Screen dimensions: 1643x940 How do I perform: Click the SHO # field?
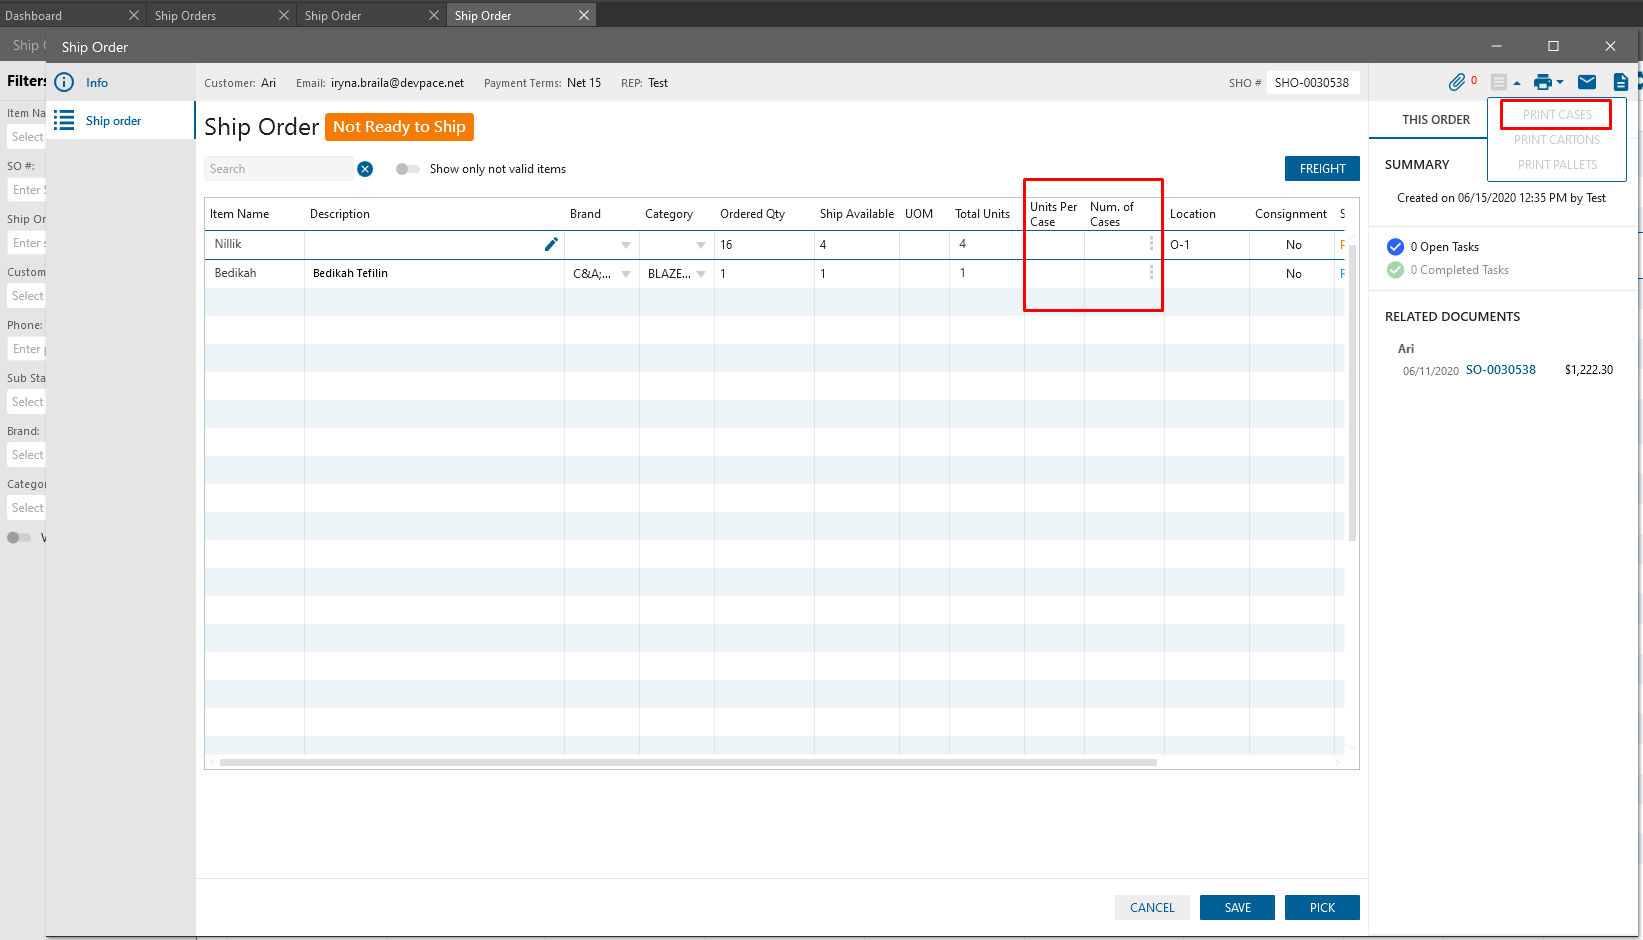[x=1312, y=83]
